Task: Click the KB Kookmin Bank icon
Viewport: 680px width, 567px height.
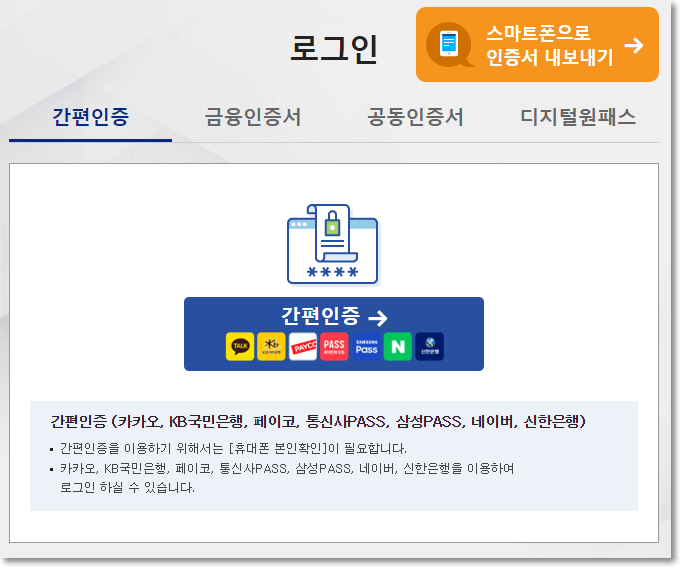Action: 271,347
